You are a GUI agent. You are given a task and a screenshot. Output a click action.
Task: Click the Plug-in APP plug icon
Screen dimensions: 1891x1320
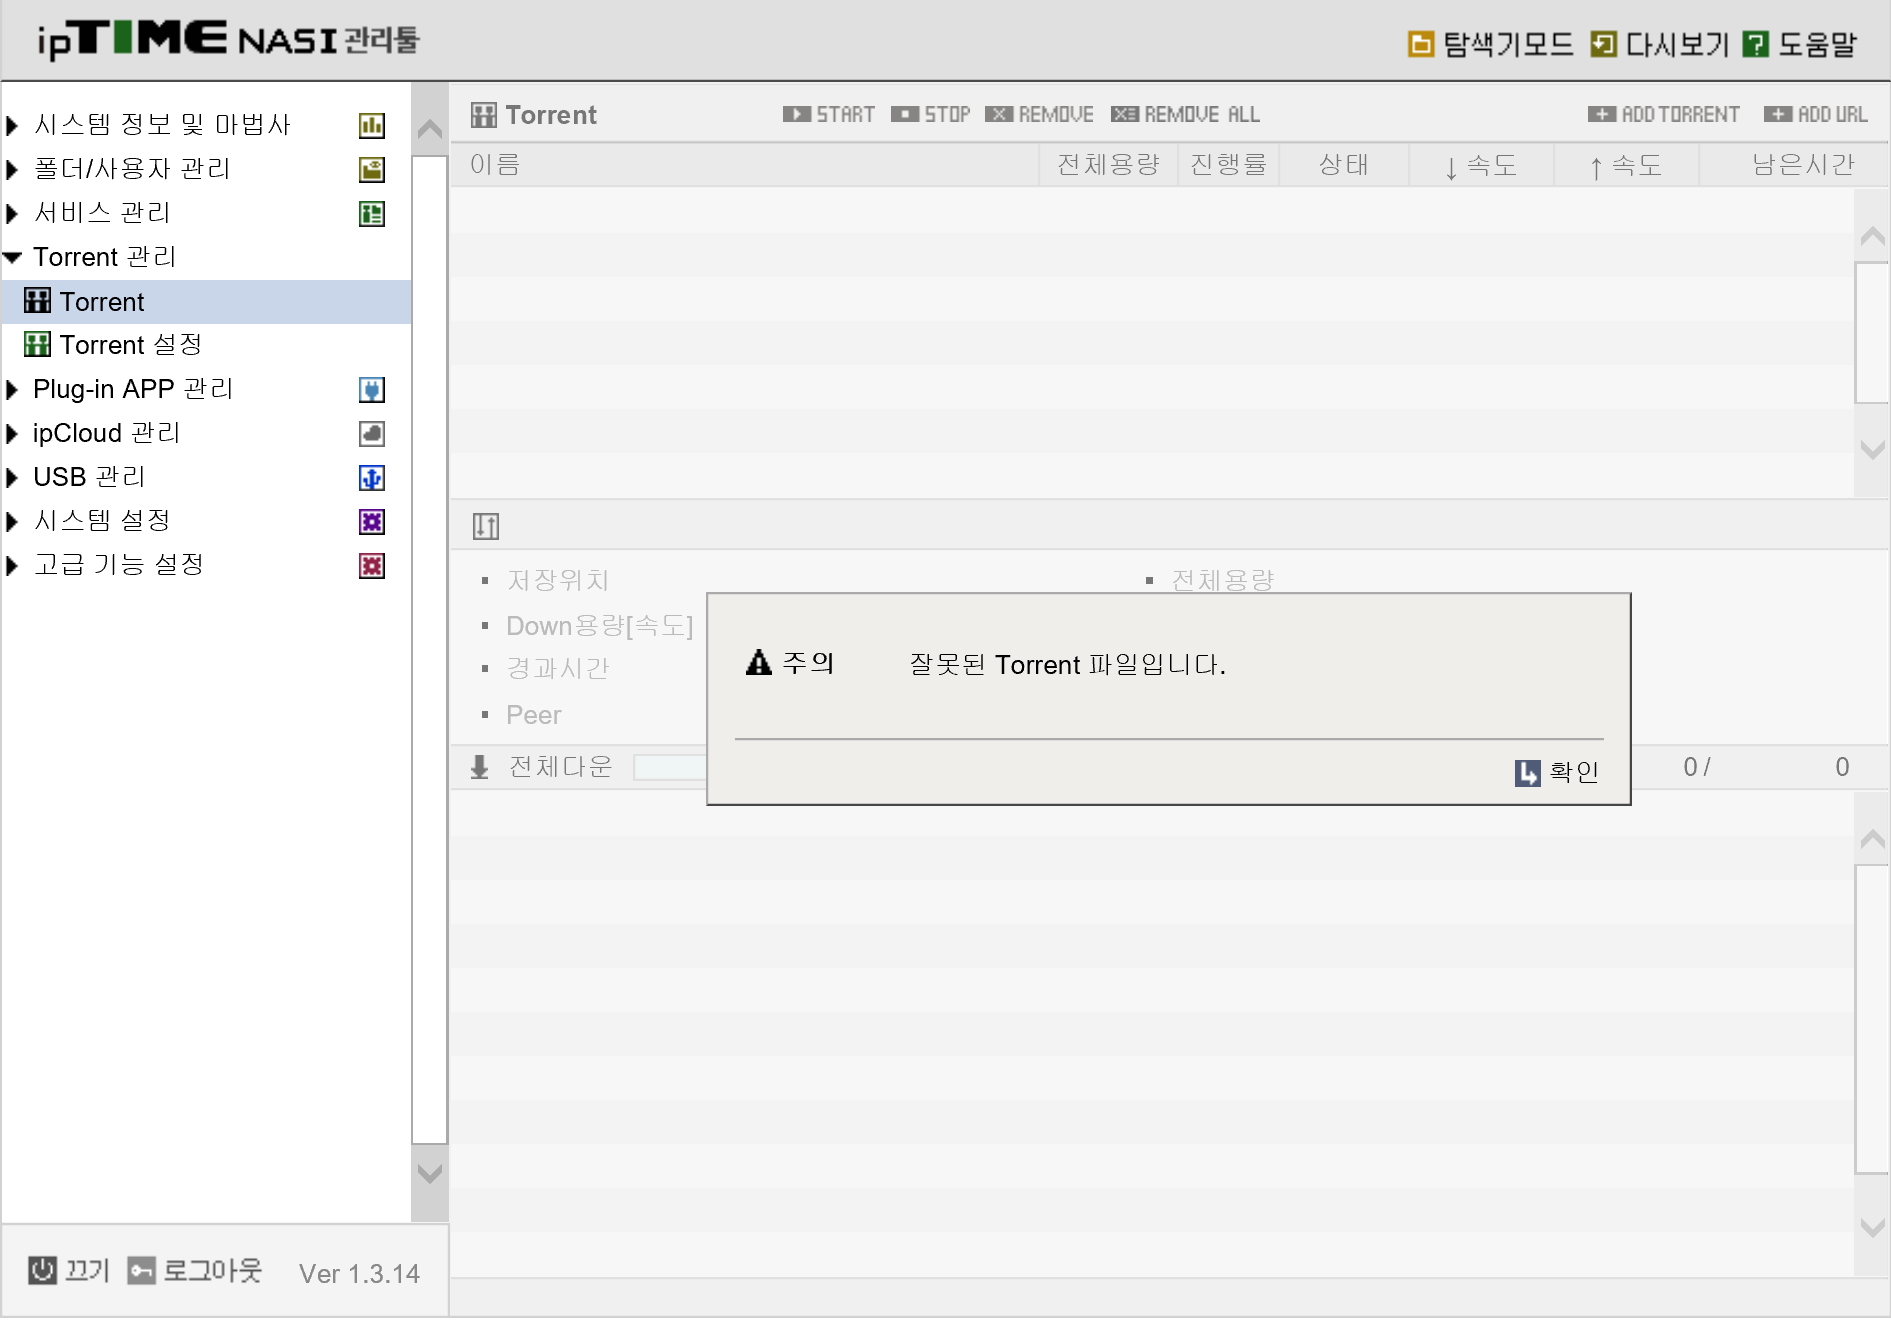click(x=371, y=389)
